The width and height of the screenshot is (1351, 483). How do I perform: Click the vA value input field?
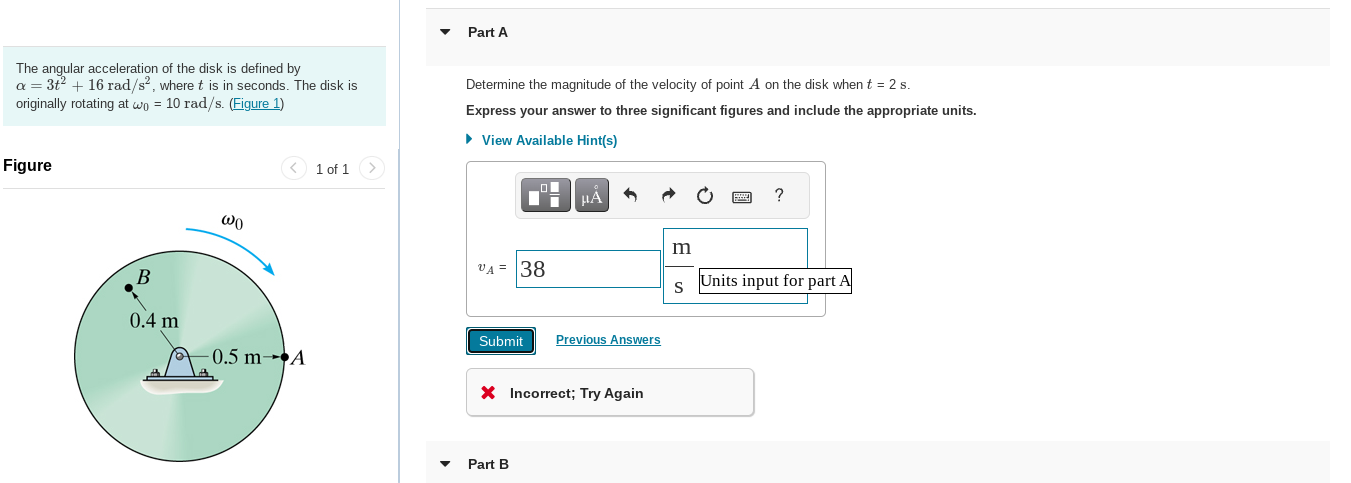point(588,269)
